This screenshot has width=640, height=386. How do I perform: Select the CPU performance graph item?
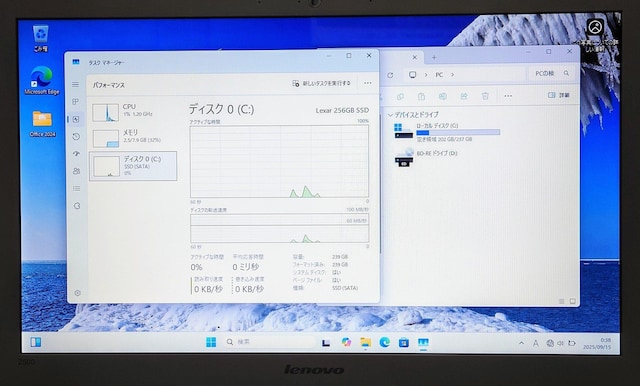(x=133, y=112)
